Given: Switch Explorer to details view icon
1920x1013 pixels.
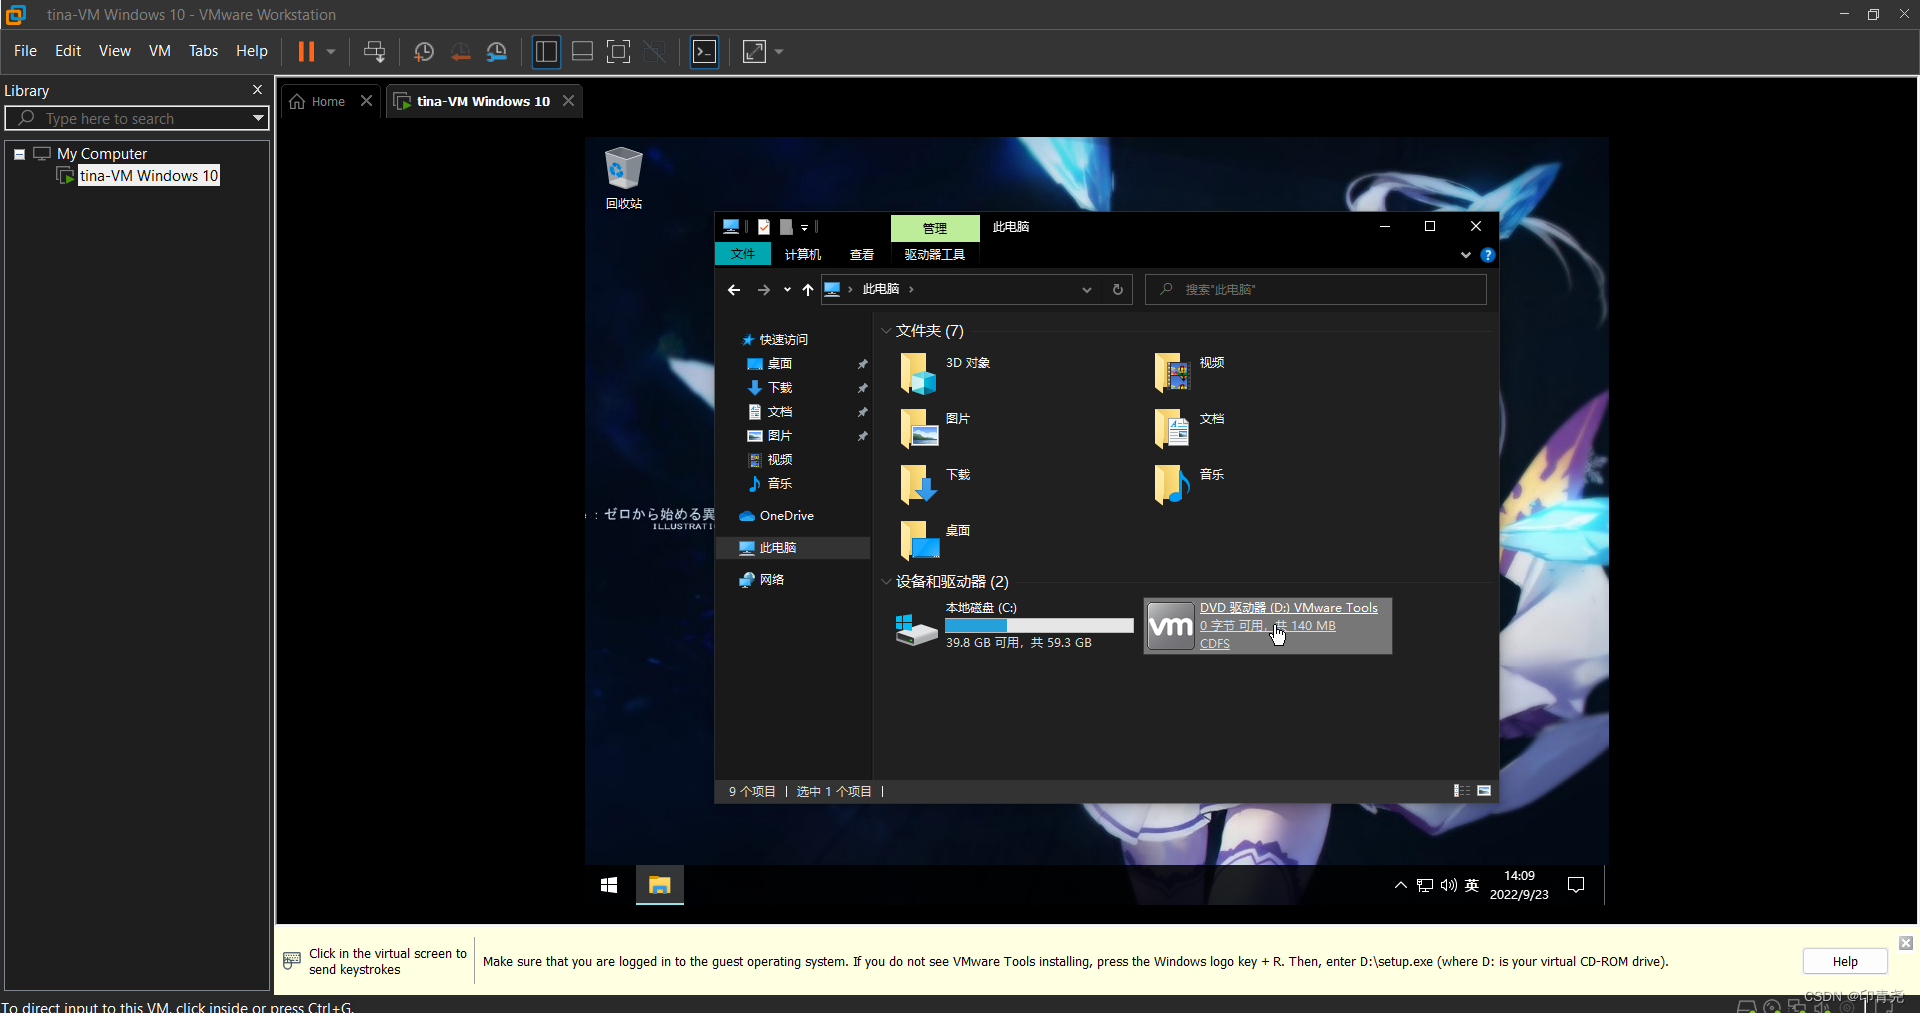Looking at the screenshot, I should [1462, 791].
